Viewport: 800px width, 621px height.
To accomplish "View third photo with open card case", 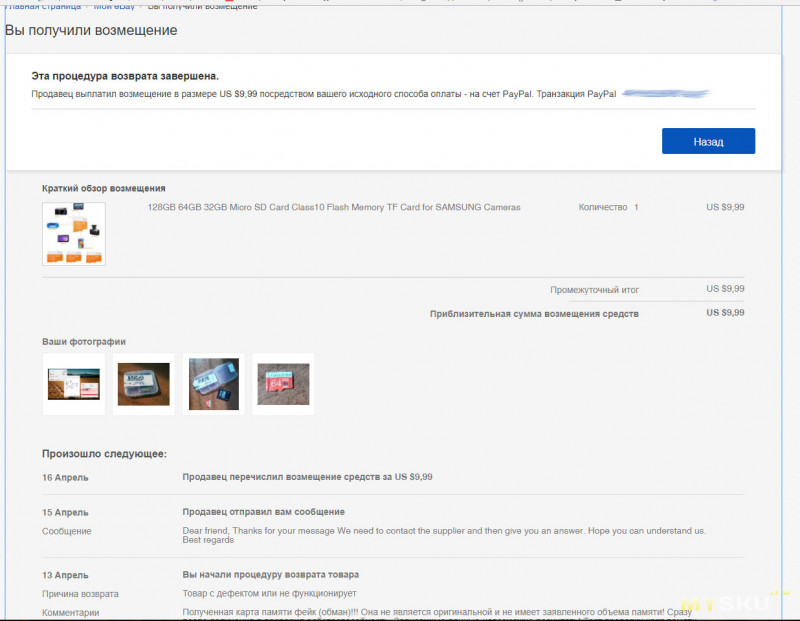I will pyautogui.click(x=214, y=384).
